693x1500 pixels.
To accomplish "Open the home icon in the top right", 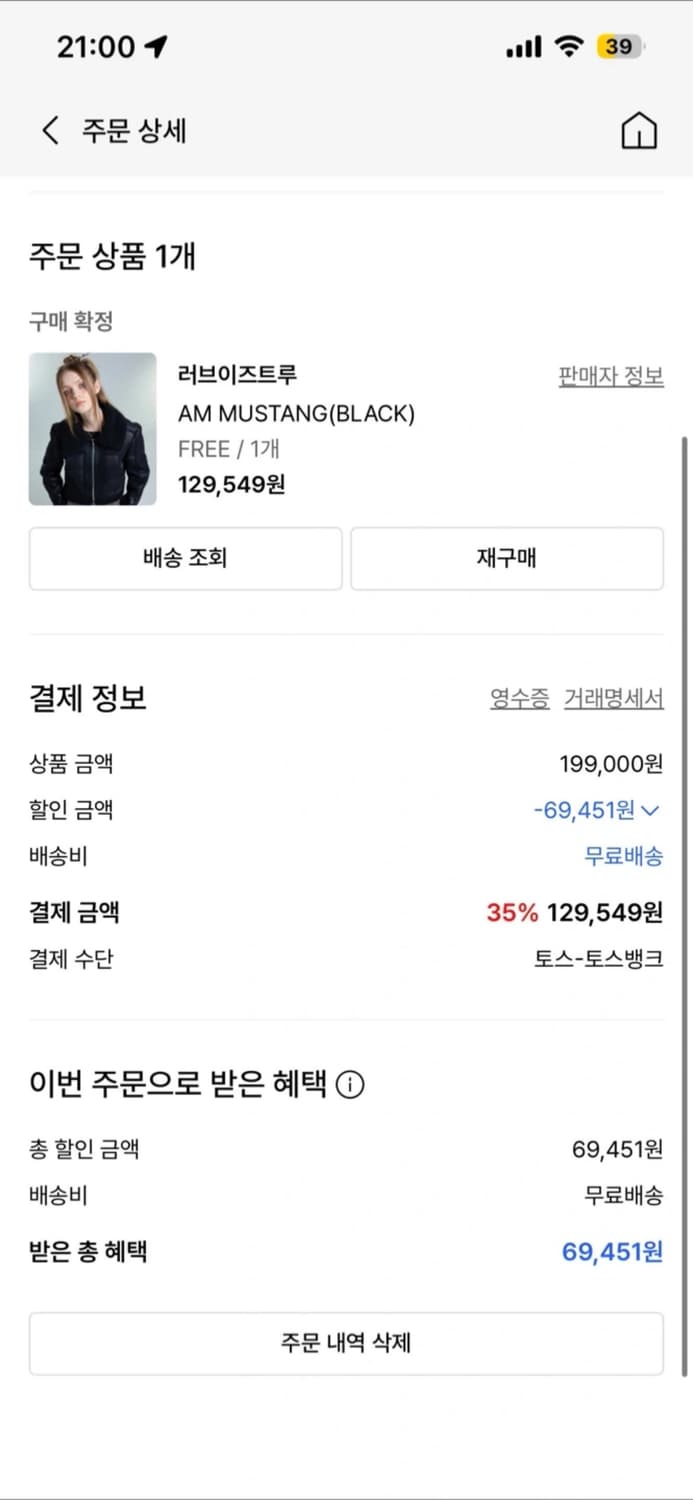I will pyautogui.click(x=640, y=130).
